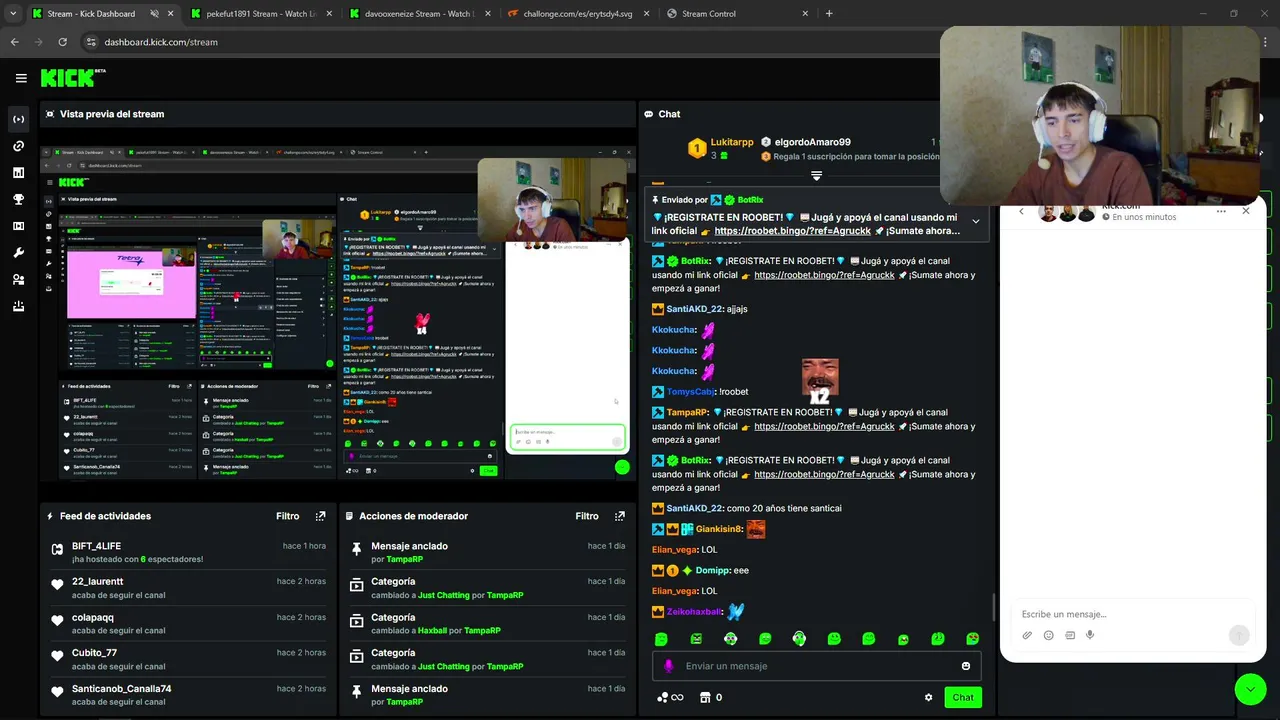Click elgordoAmaro99 in the chat leaderboard
This screenshot has width=1280, height=720.
[812, 142]
